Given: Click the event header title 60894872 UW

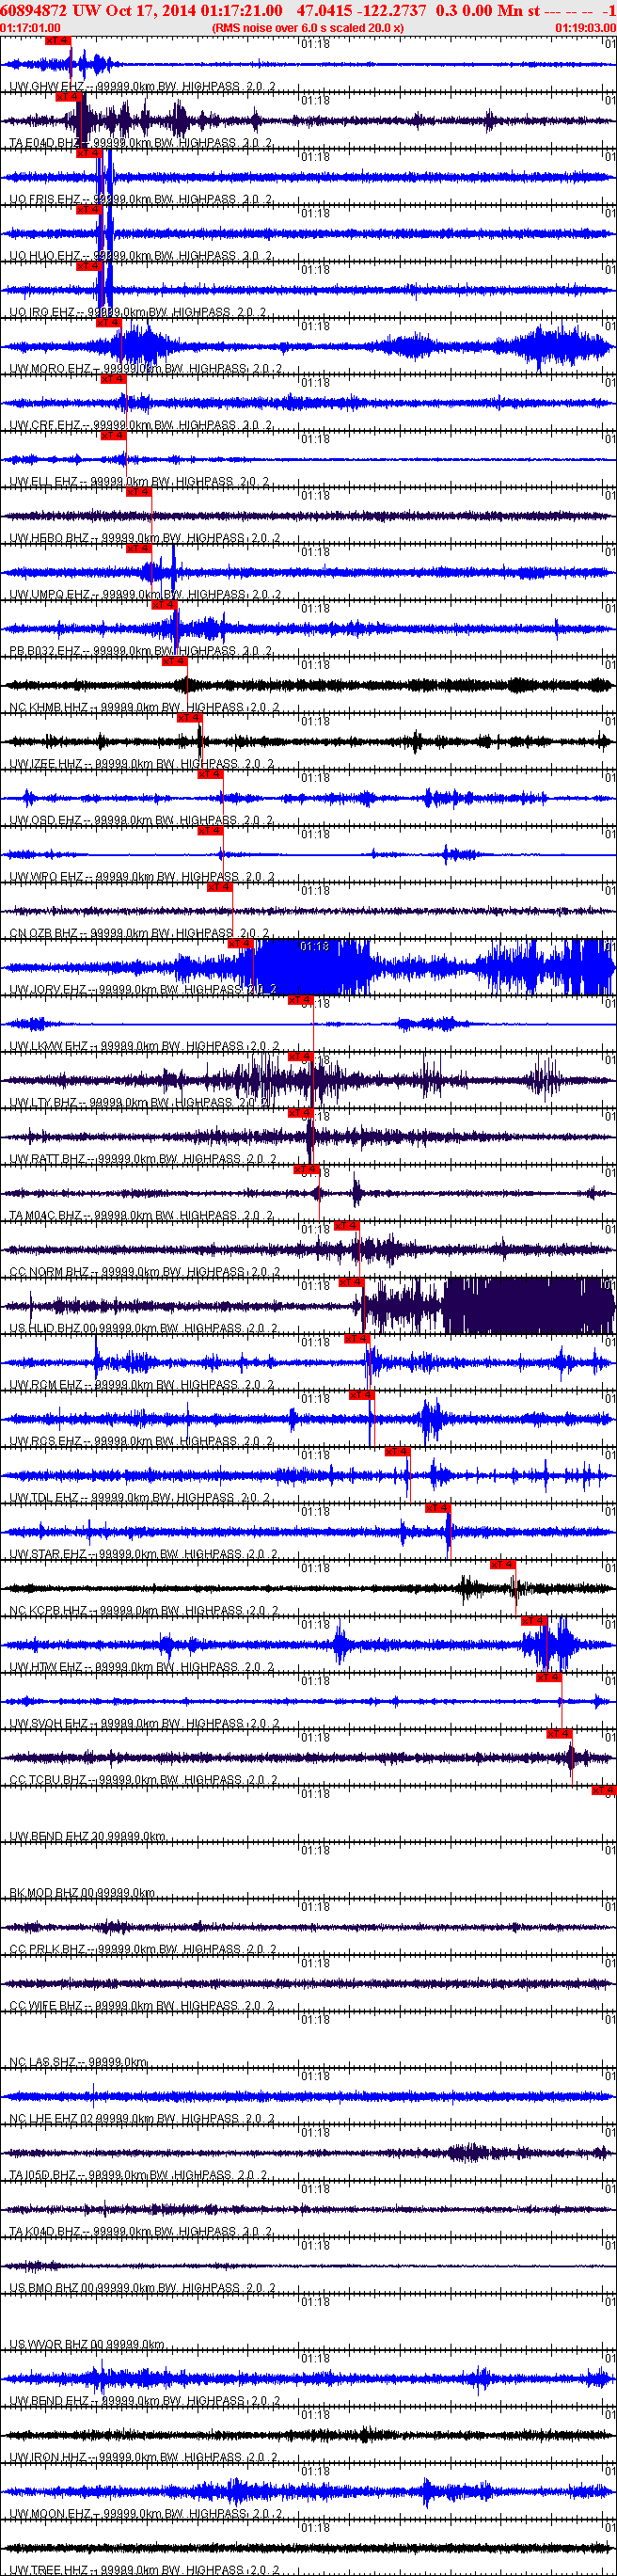Looking at the screenshot, I should [50, 10].
